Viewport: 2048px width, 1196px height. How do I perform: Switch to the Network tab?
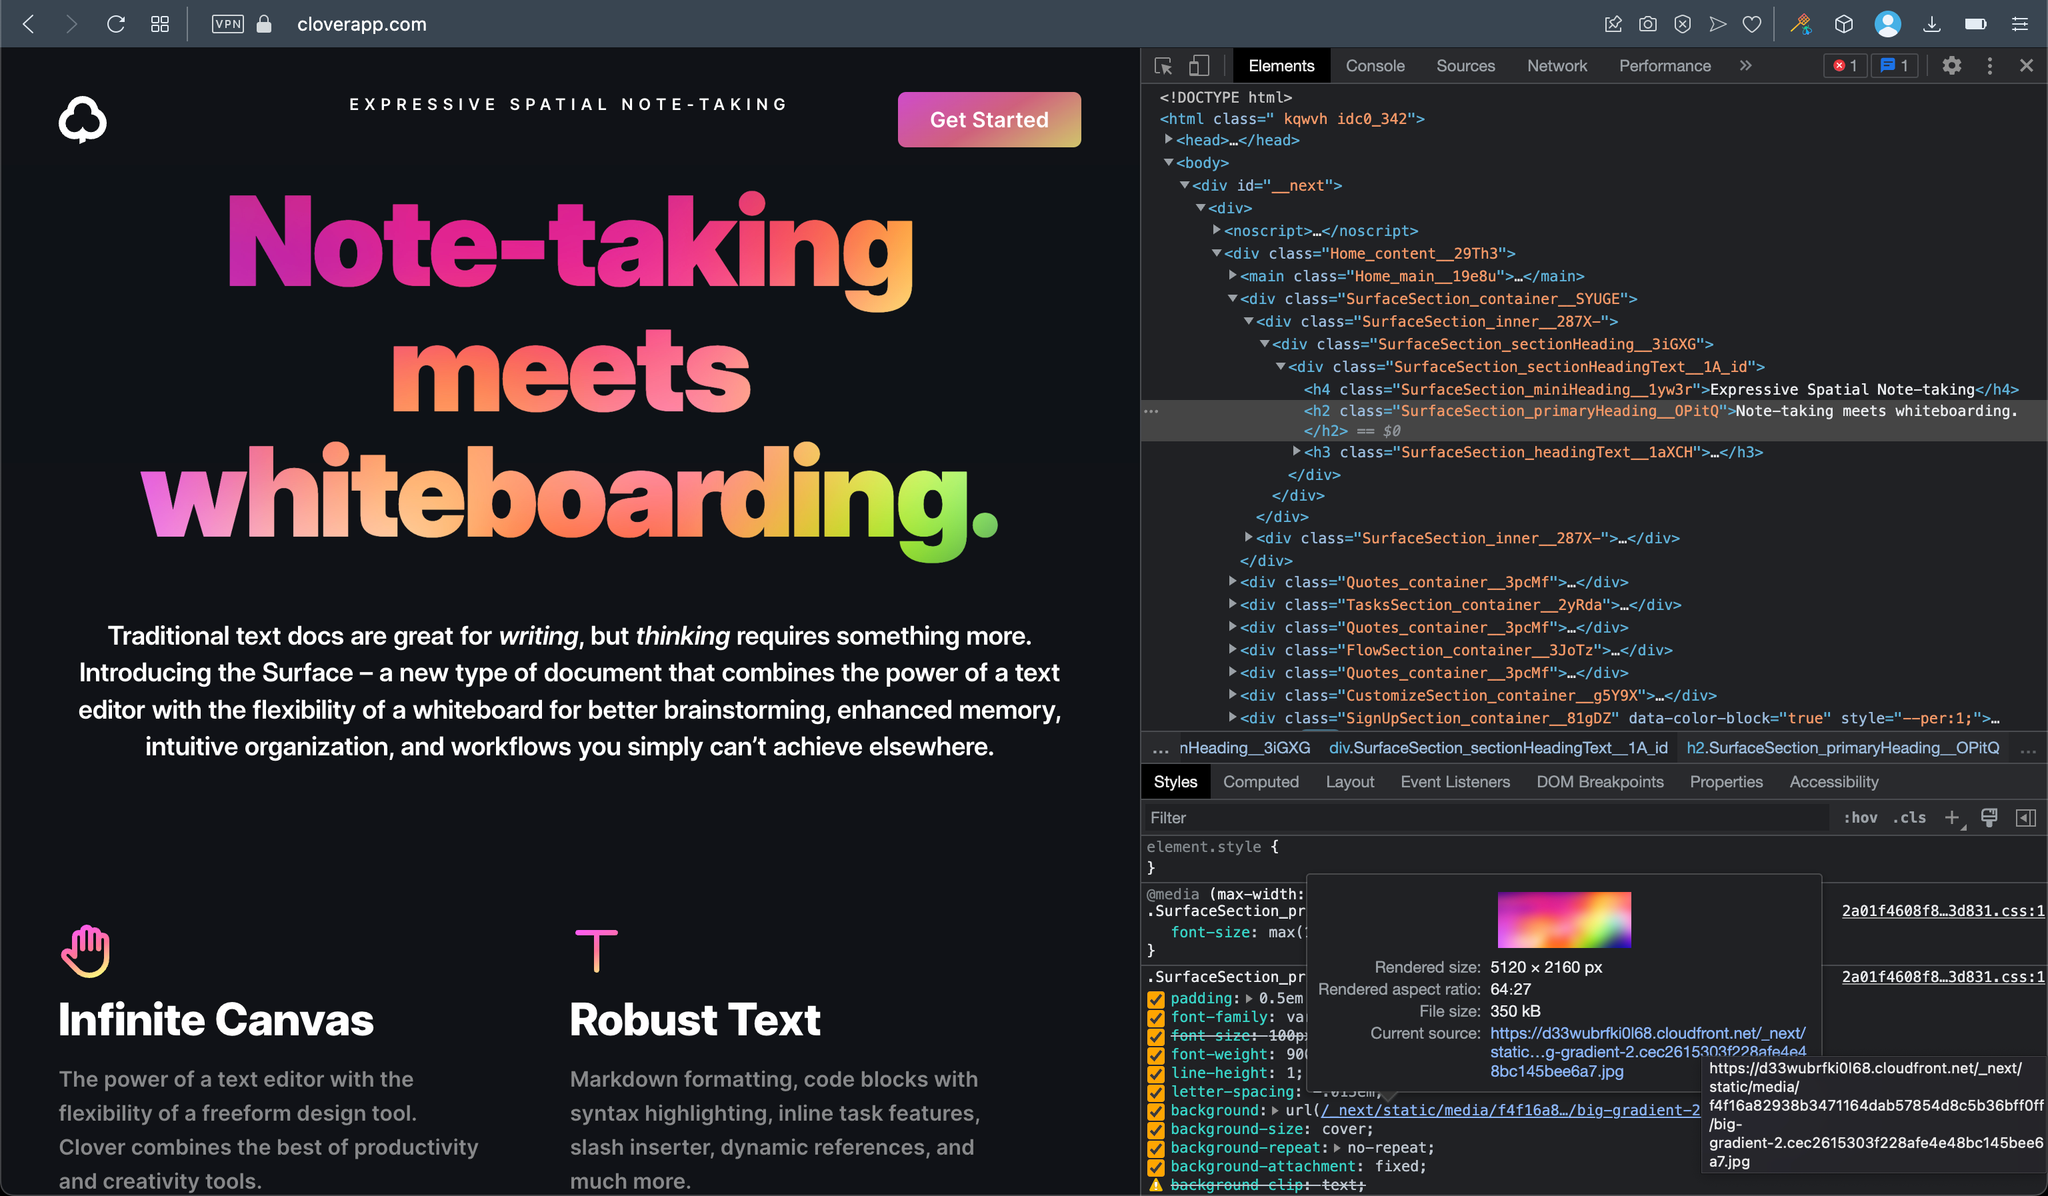[x=1557, y=66]
